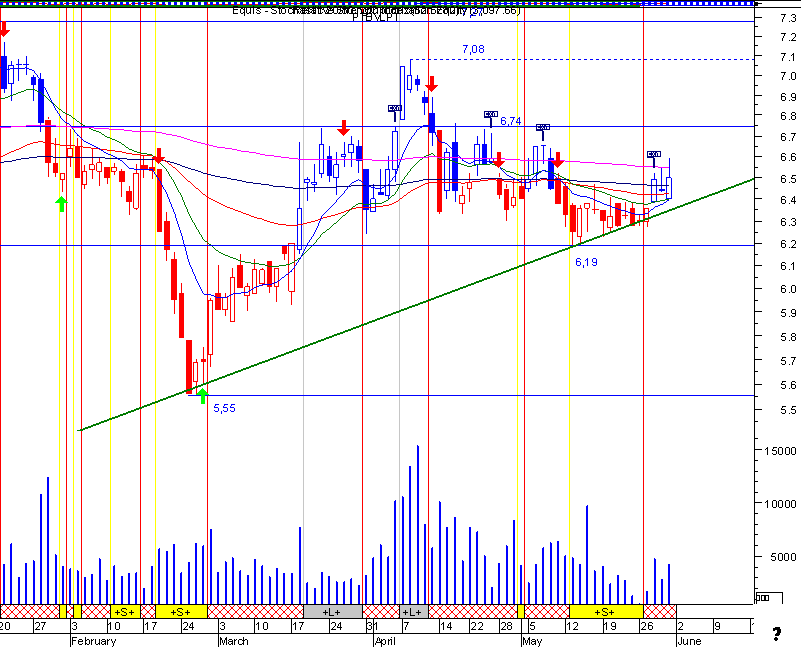Screen dimensions: 801x647
Task: Click the 6.5 price axis value
Action: click(x=788, y=179)
